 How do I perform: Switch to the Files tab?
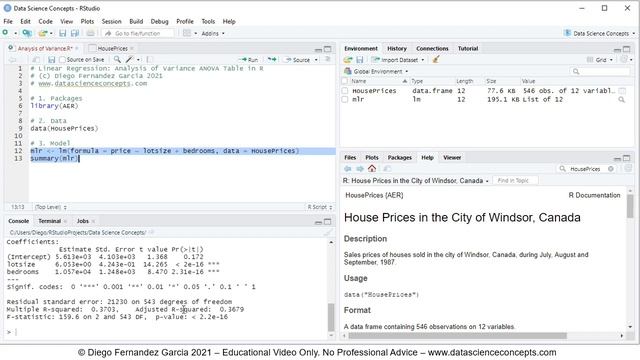click(x=350, y=158)
